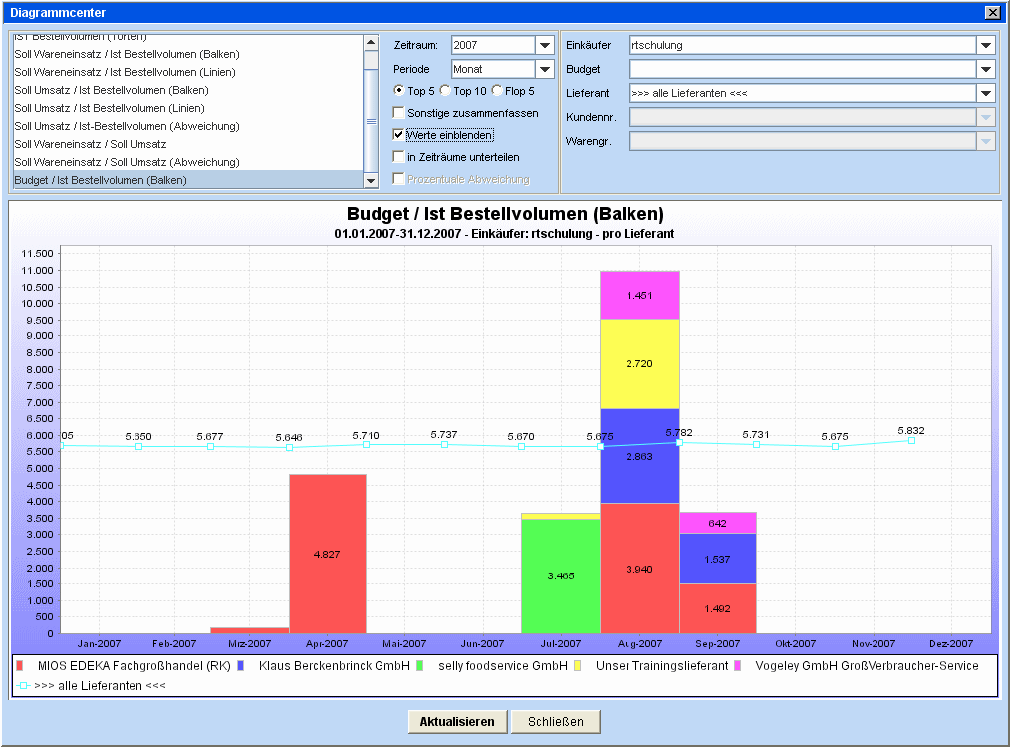This screenshot has width=1010, height=747.
Task: Expand the Periode dropdown
Action: (x=545, y=70)
